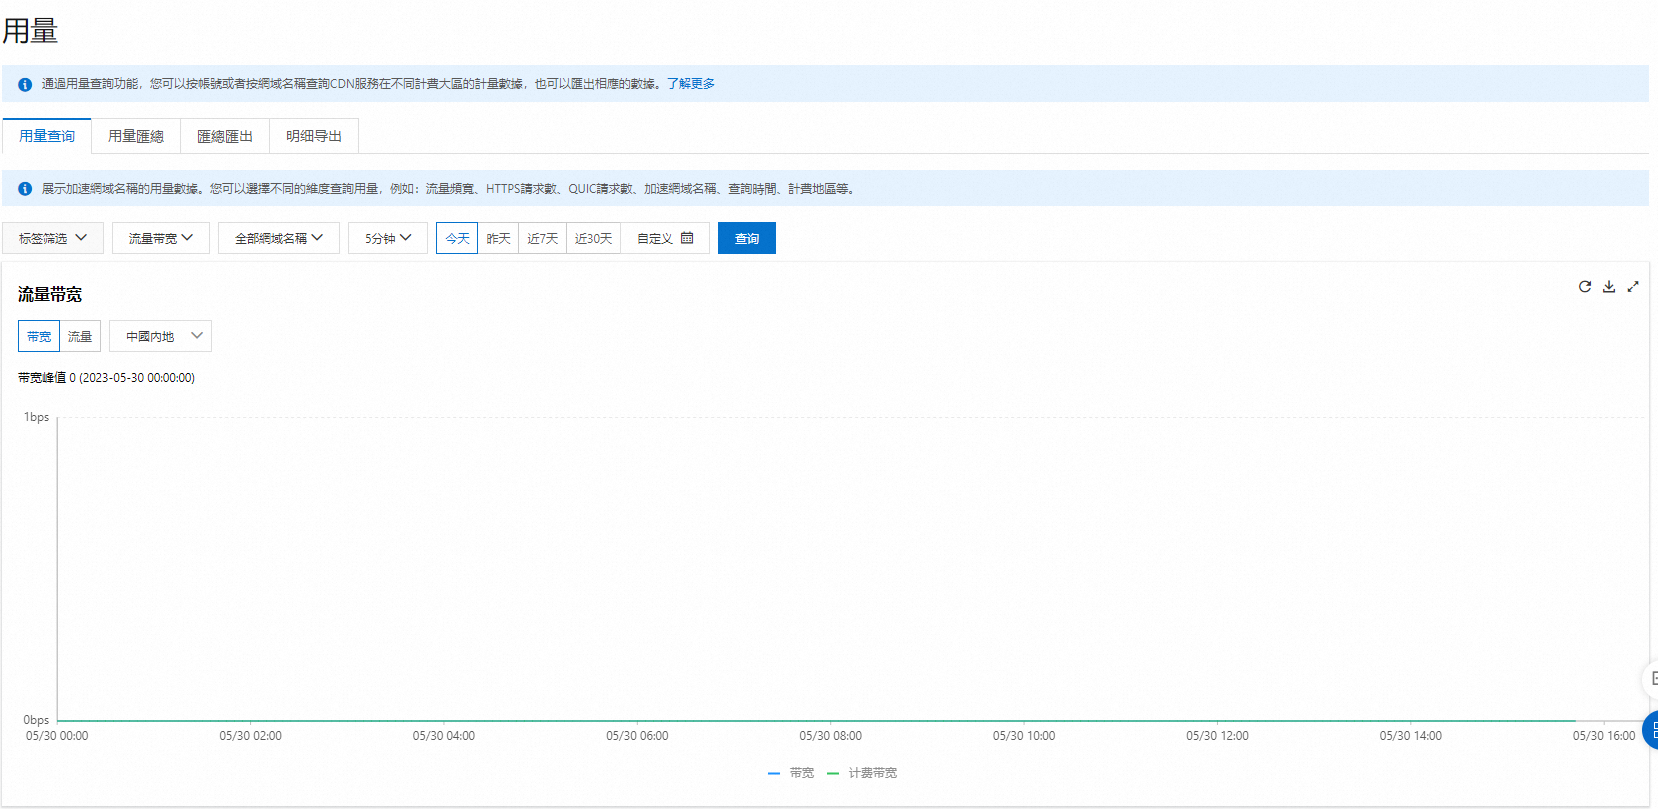
Task: Open the 了解更多 link
Action: (x=691, y=84)
